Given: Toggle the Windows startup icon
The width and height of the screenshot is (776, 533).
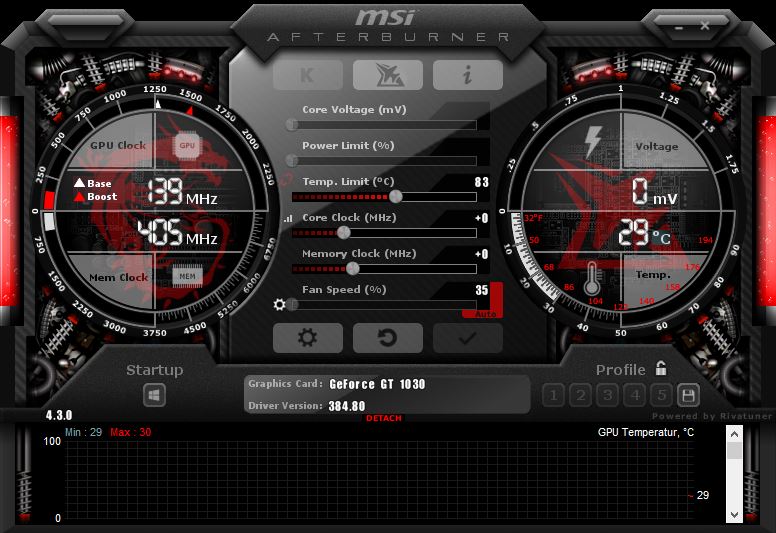Looking at the screenshot, I should pyautogui.click(x=154, y=395).
